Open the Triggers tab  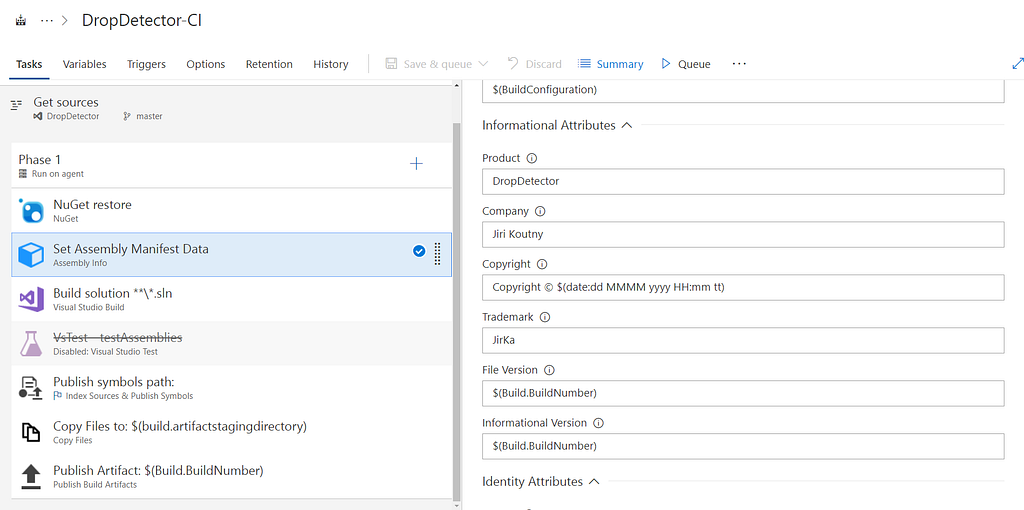(146, 64)
